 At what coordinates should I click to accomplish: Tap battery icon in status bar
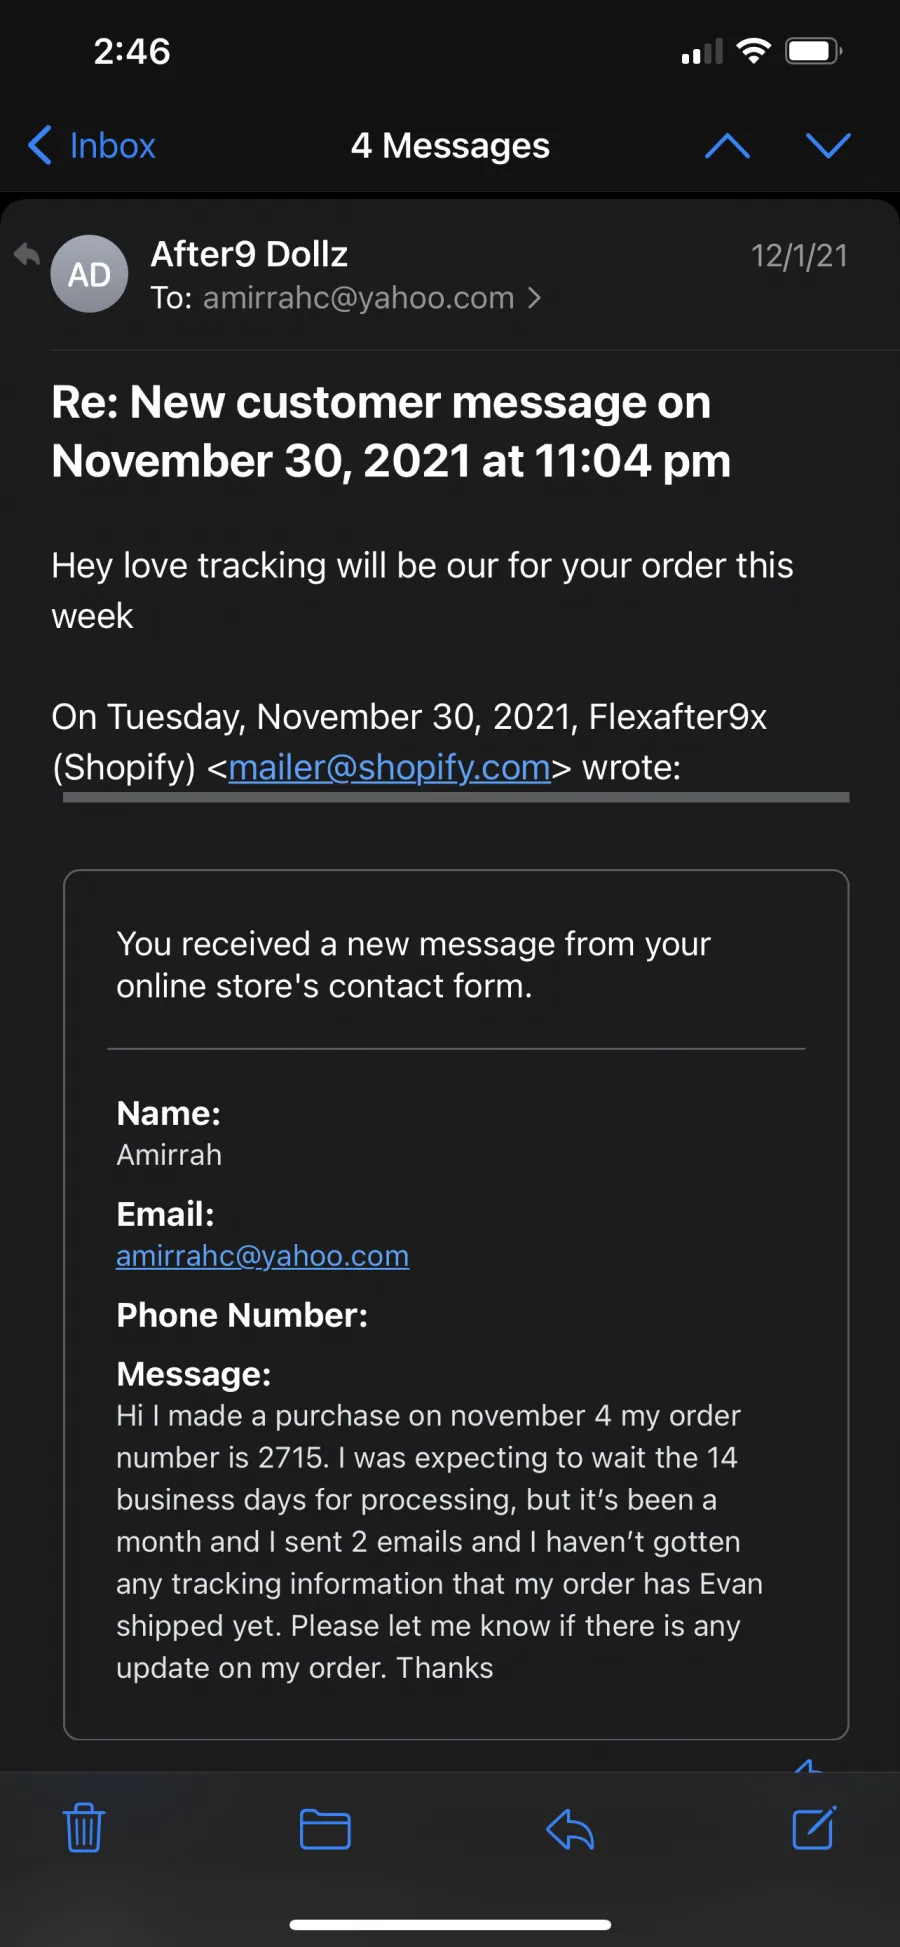click(814, 51)
